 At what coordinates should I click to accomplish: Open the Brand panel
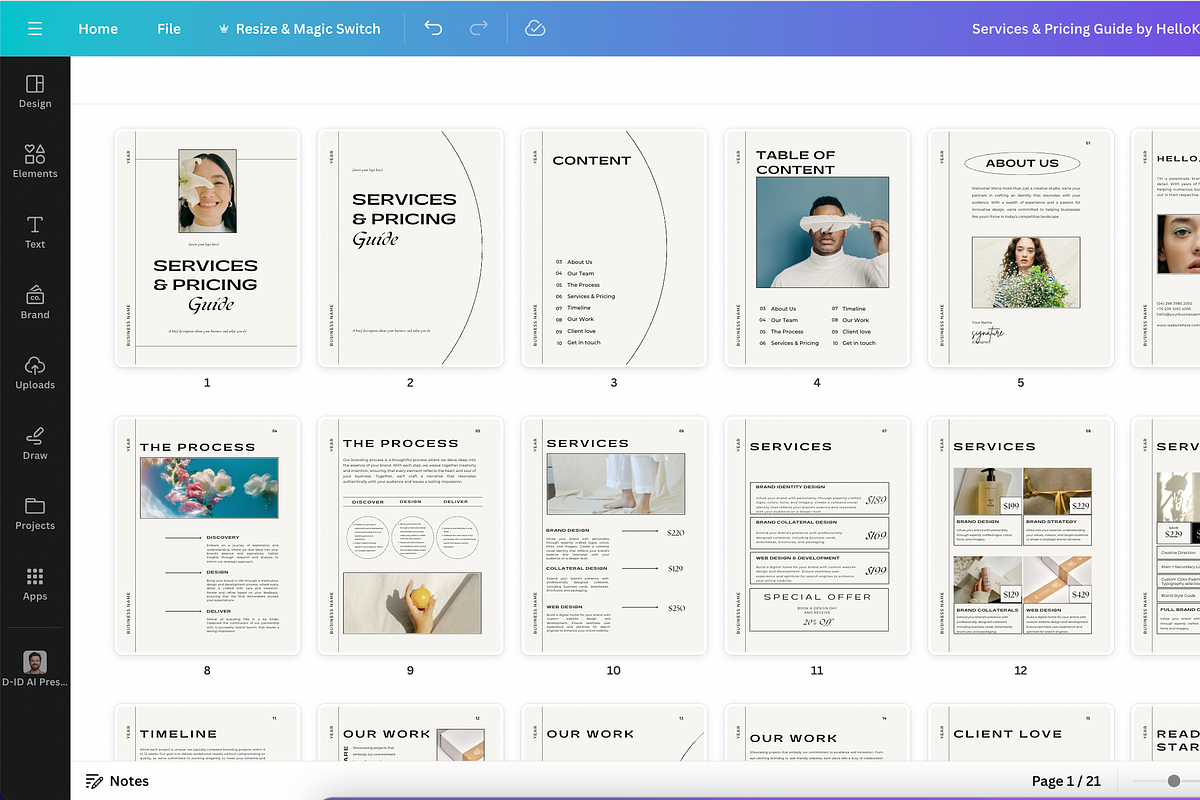coord(35,302)
